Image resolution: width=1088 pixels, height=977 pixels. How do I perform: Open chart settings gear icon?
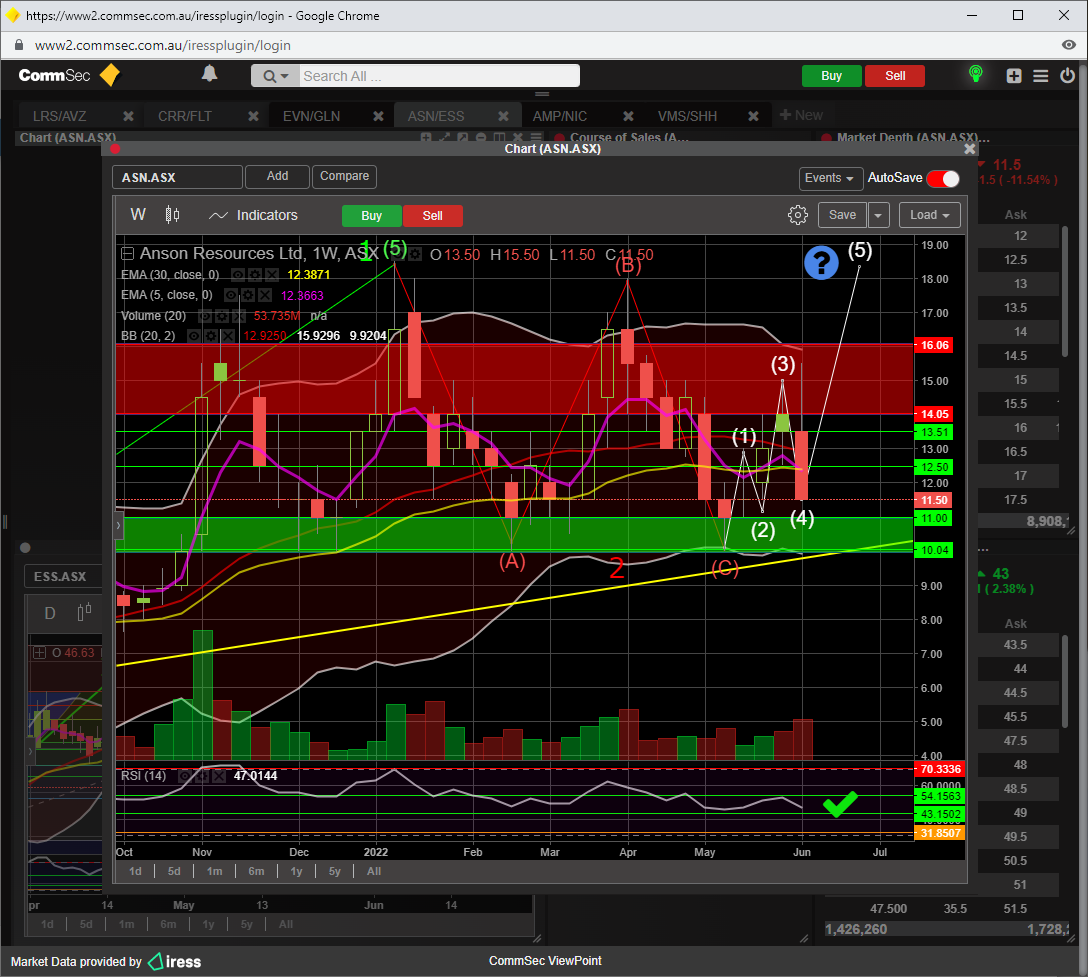point(797,215)
